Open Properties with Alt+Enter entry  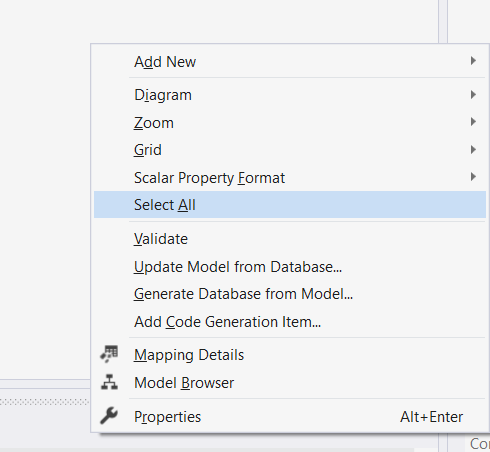coord(290,416)
